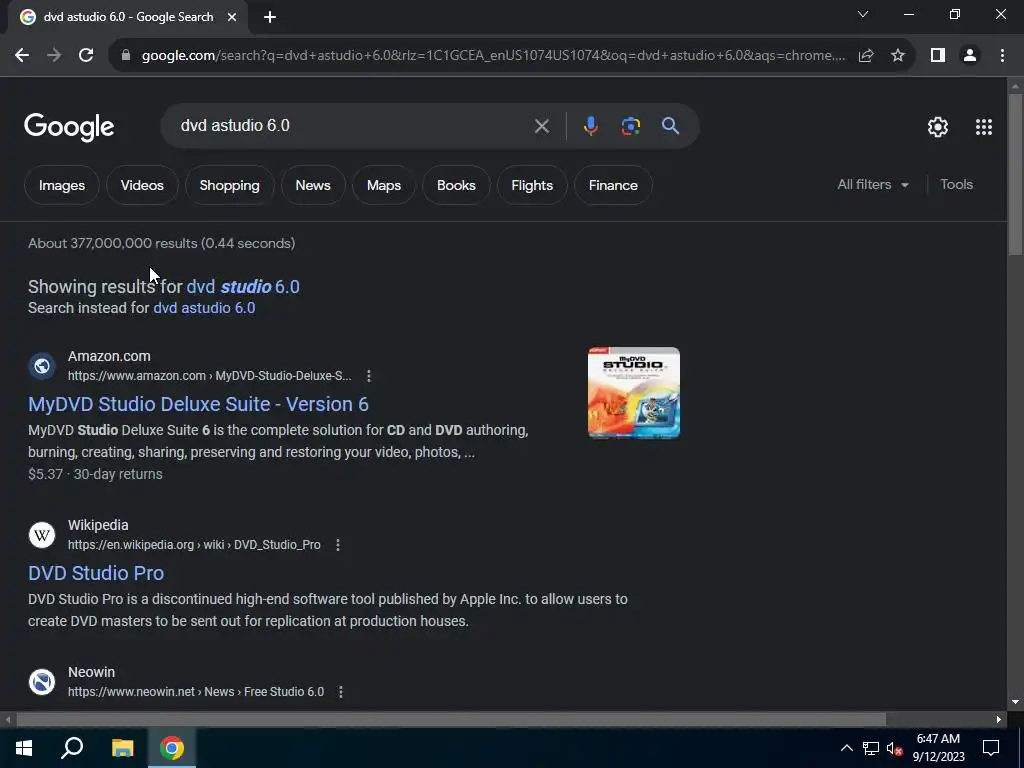Screen dimensions: 1024x768
Task: Open DVD Studio Pro Wikipedia result
Action: [x=96, y=573]
